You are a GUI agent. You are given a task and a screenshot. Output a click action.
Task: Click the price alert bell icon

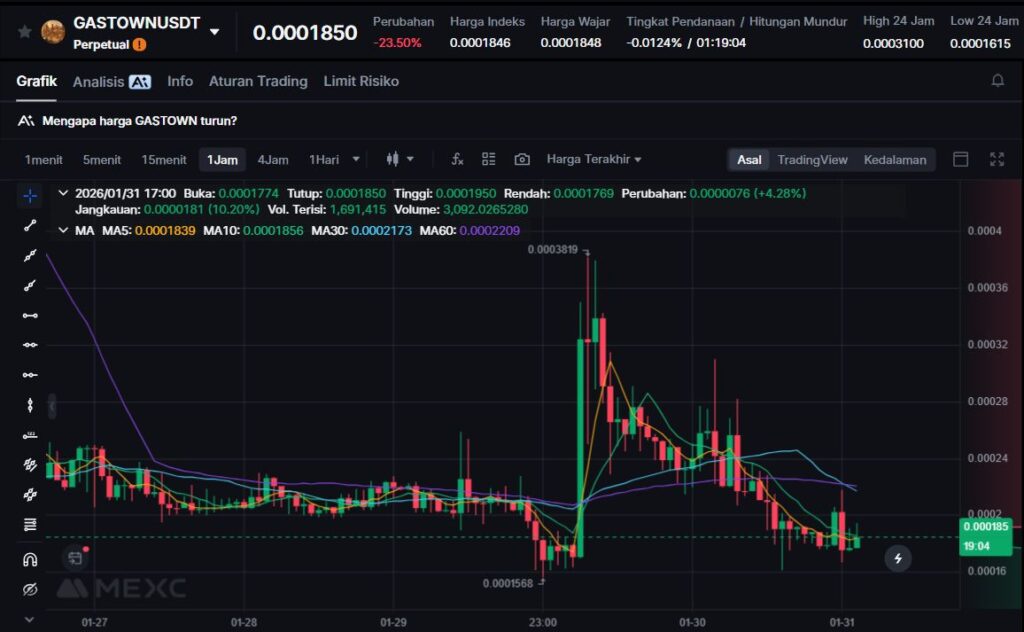pyautogui.click(x=997, y=81)
